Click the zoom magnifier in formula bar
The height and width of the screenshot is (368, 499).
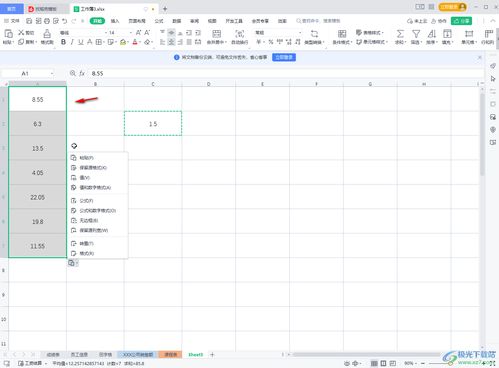pyautogui.click(x=72, y=73)
